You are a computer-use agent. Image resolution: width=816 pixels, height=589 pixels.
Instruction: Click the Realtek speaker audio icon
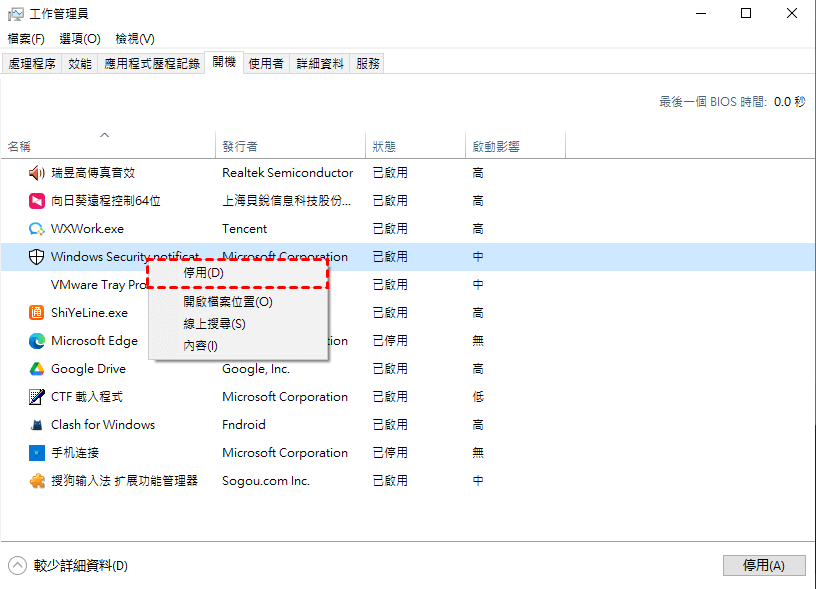click(x=36, y=173)
